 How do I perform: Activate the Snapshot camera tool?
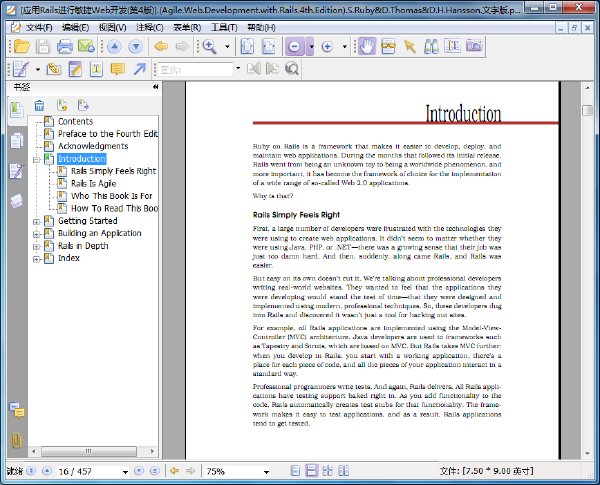474,46
